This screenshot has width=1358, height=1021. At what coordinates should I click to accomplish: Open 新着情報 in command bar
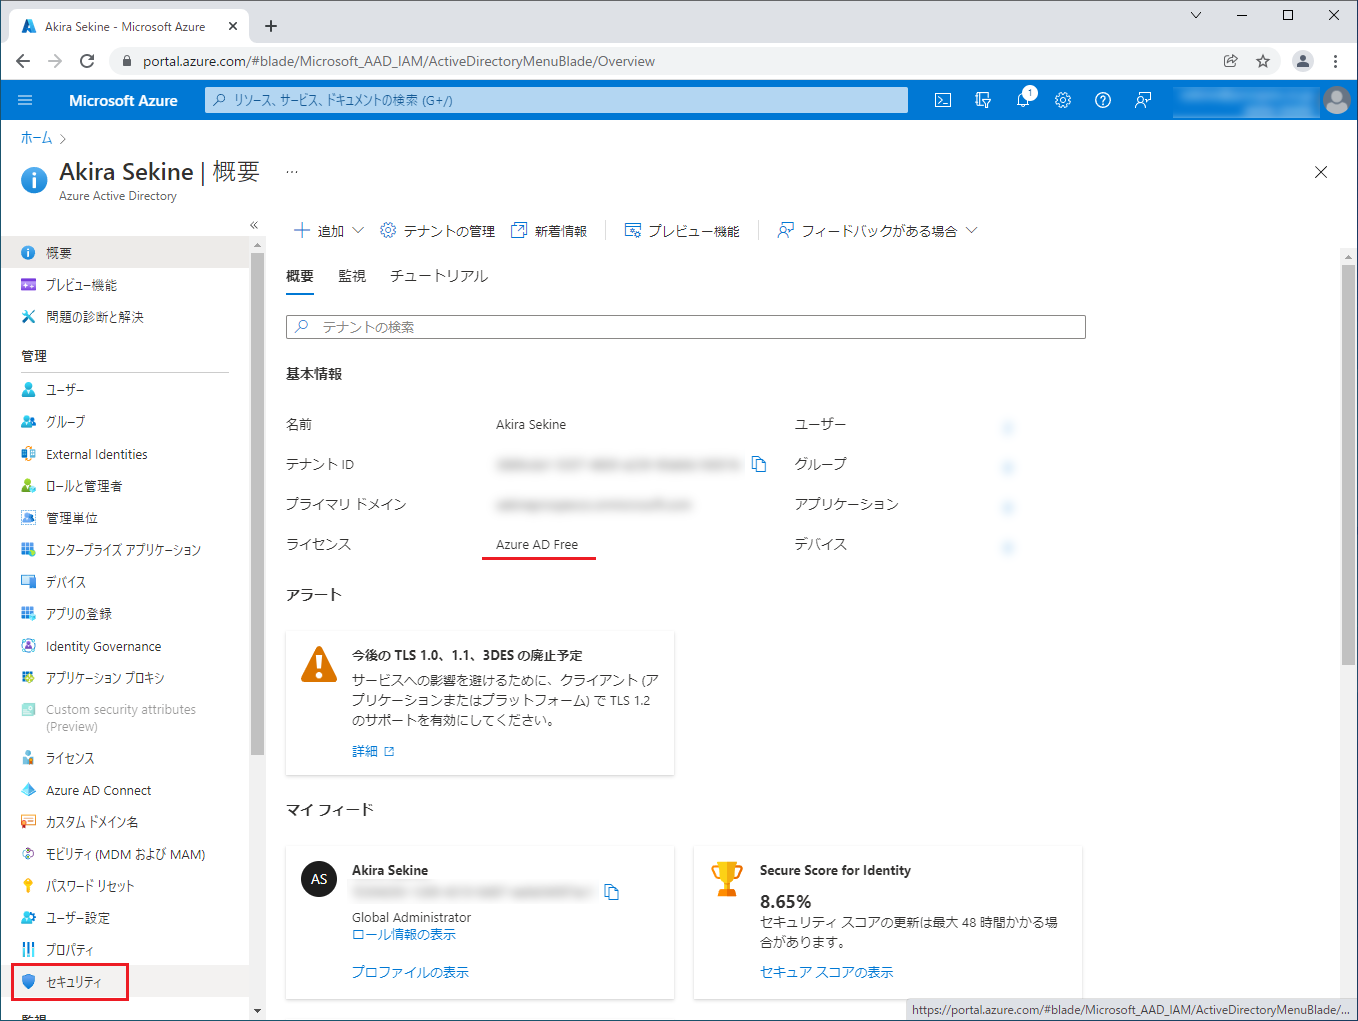coord(549,231)
